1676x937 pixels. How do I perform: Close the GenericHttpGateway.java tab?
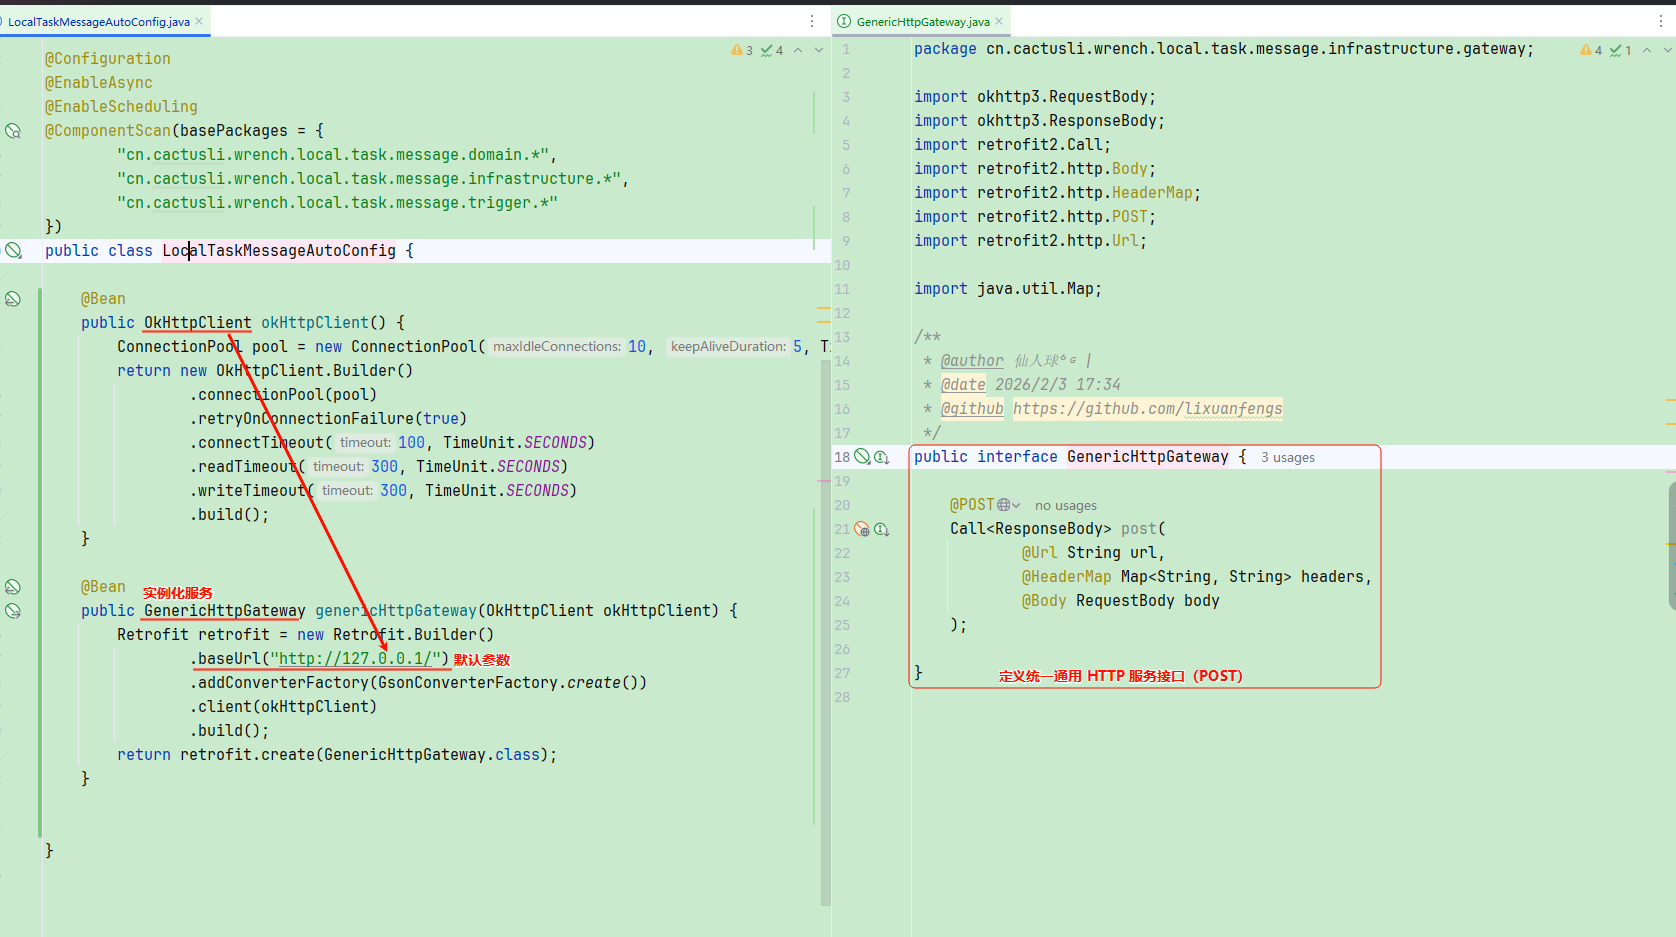tap(999, 21)
